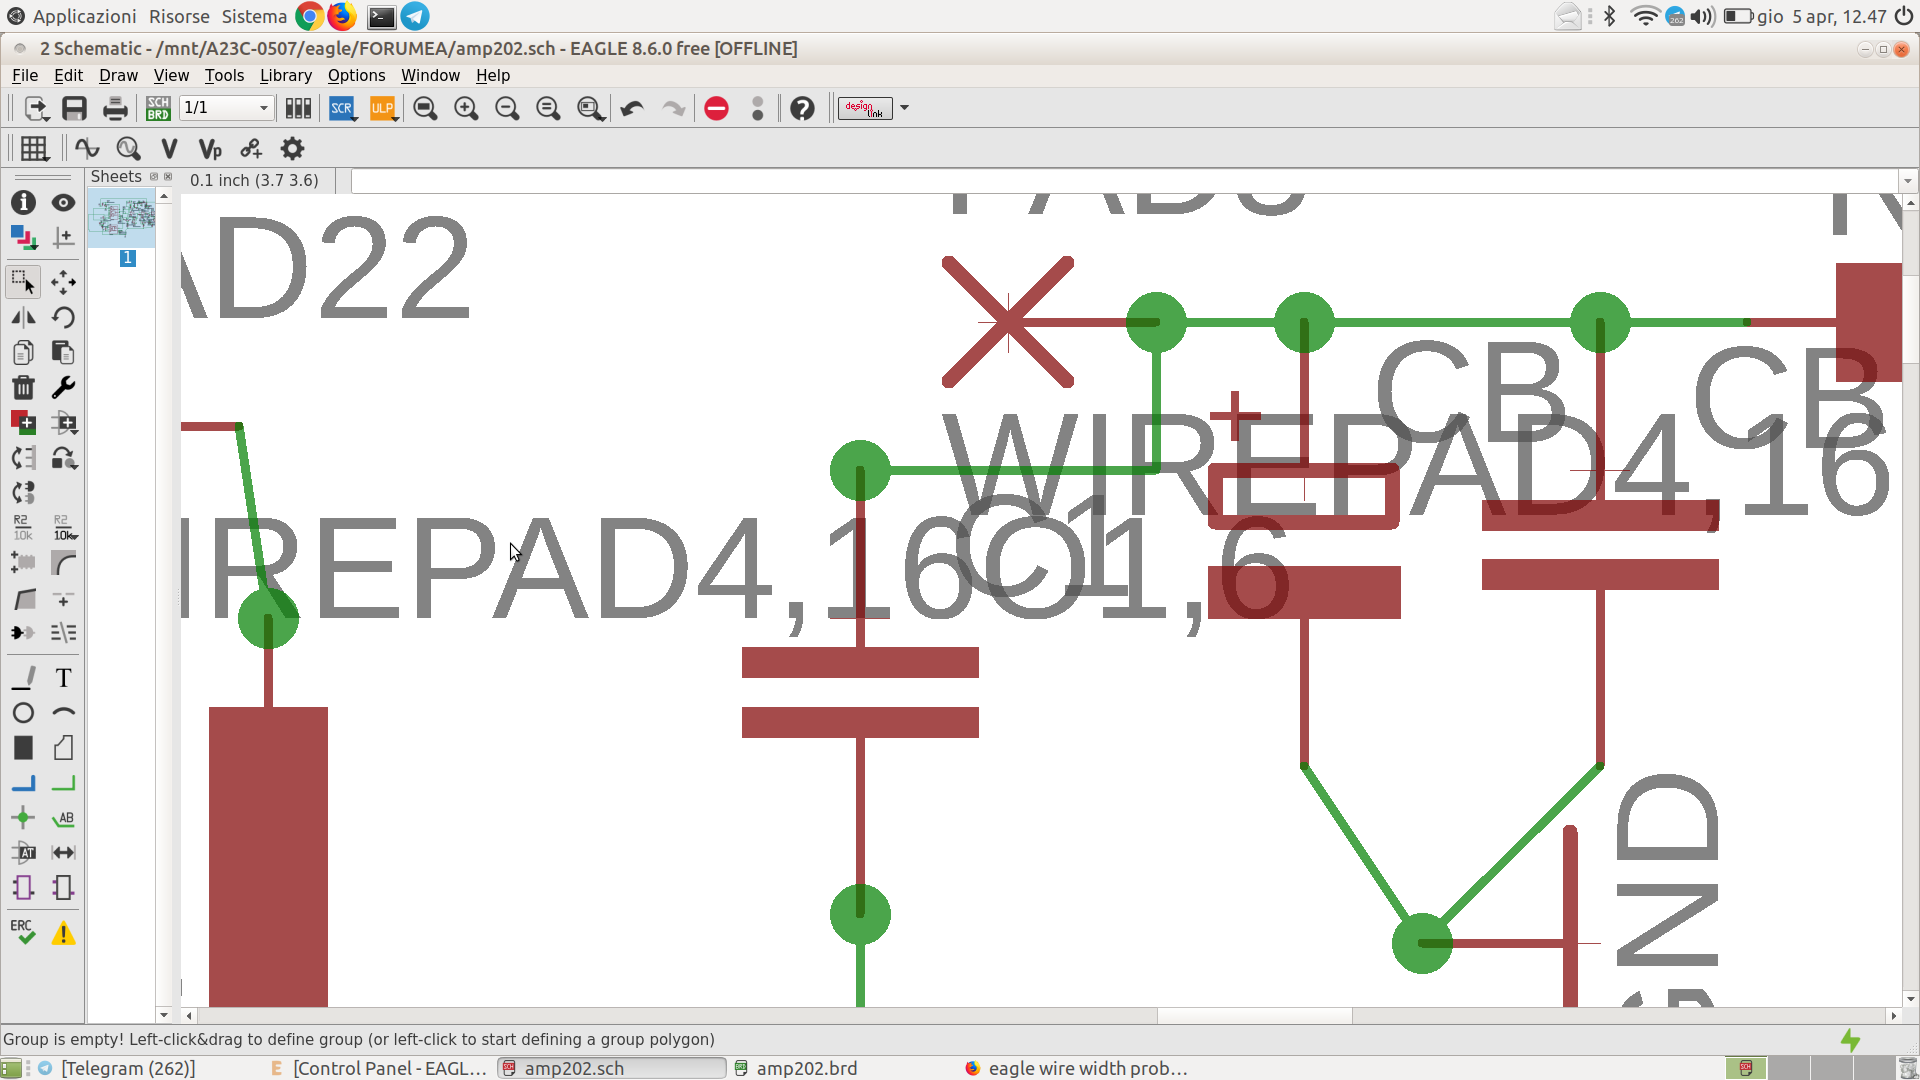This screenshot has width=1920, height=1080.
Task: Toggle the Show eye tool
Action: pyautogui.click(x=63, y=203)
